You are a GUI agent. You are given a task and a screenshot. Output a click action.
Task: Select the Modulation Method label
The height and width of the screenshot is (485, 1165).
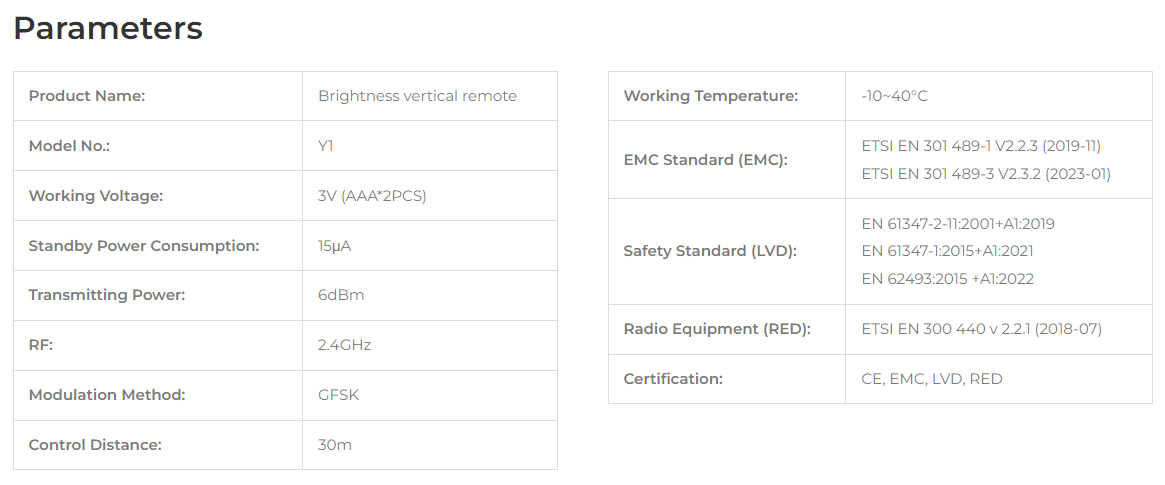(106, 394)
